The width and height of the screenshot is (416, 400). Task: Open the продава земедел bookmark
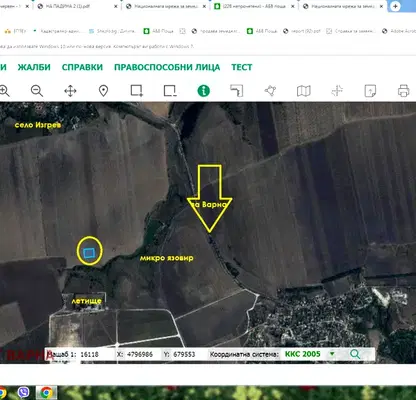[215, 31]
